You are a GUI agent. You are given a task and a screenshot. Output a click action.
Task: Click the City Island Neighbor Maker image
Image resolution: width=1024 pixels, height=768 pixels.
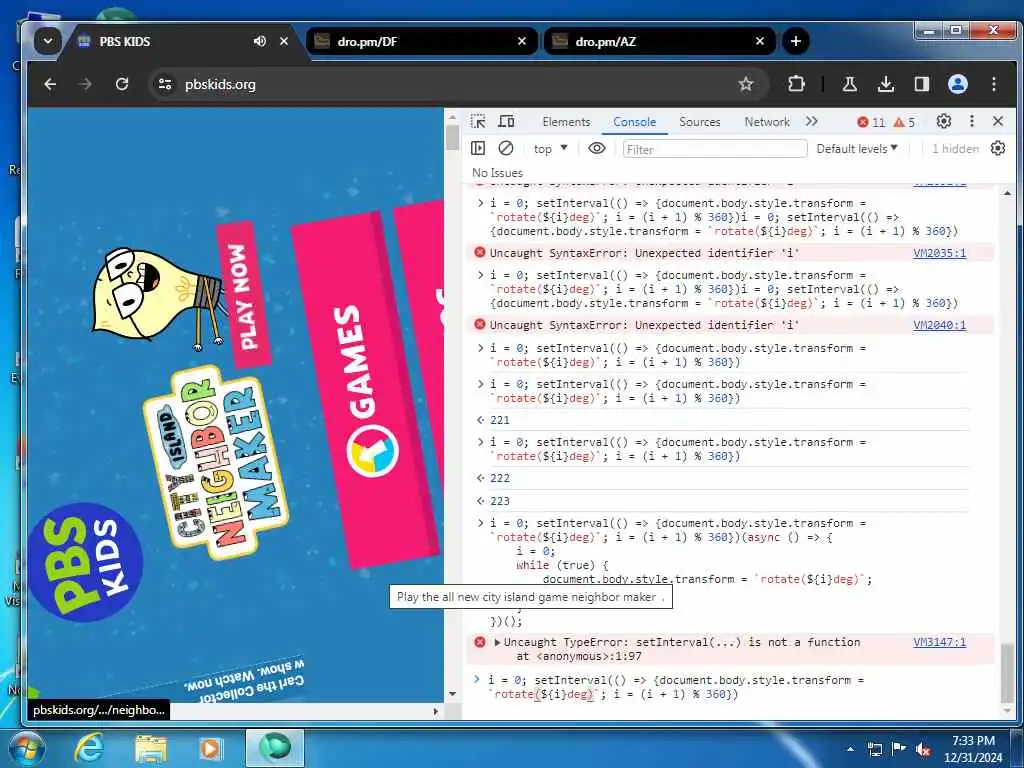point(216,462)
